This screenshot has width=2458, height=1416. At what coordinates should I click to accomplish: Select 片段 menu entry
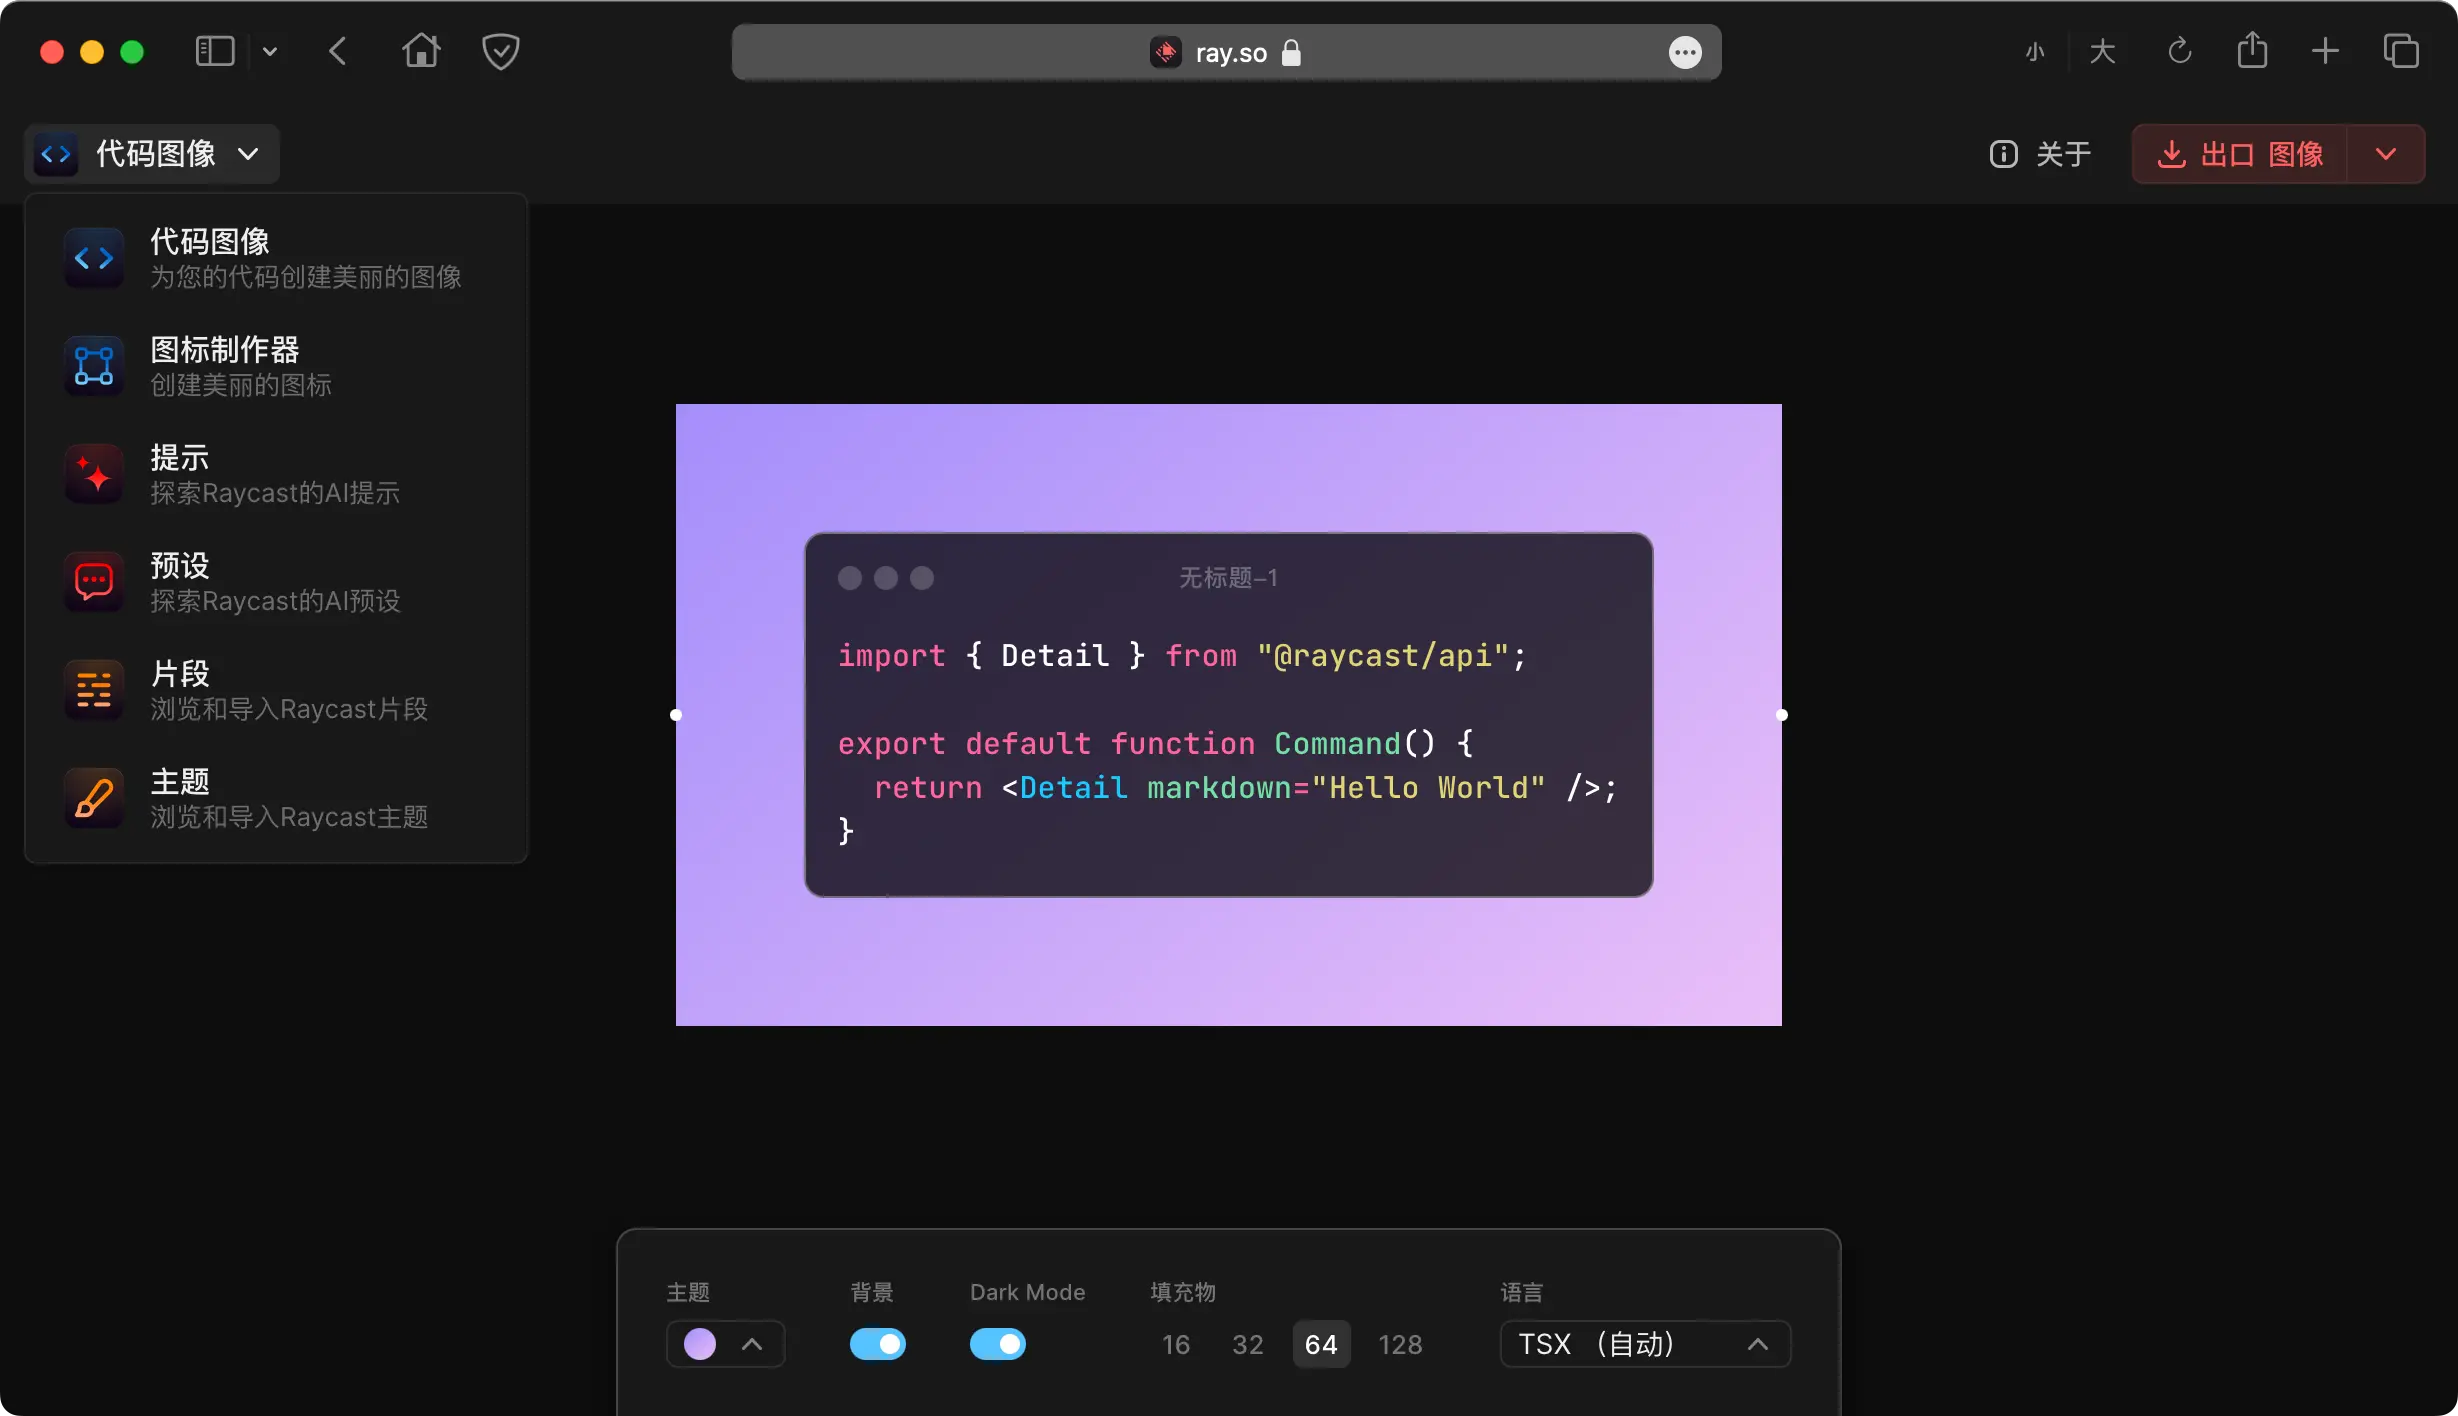276,690
